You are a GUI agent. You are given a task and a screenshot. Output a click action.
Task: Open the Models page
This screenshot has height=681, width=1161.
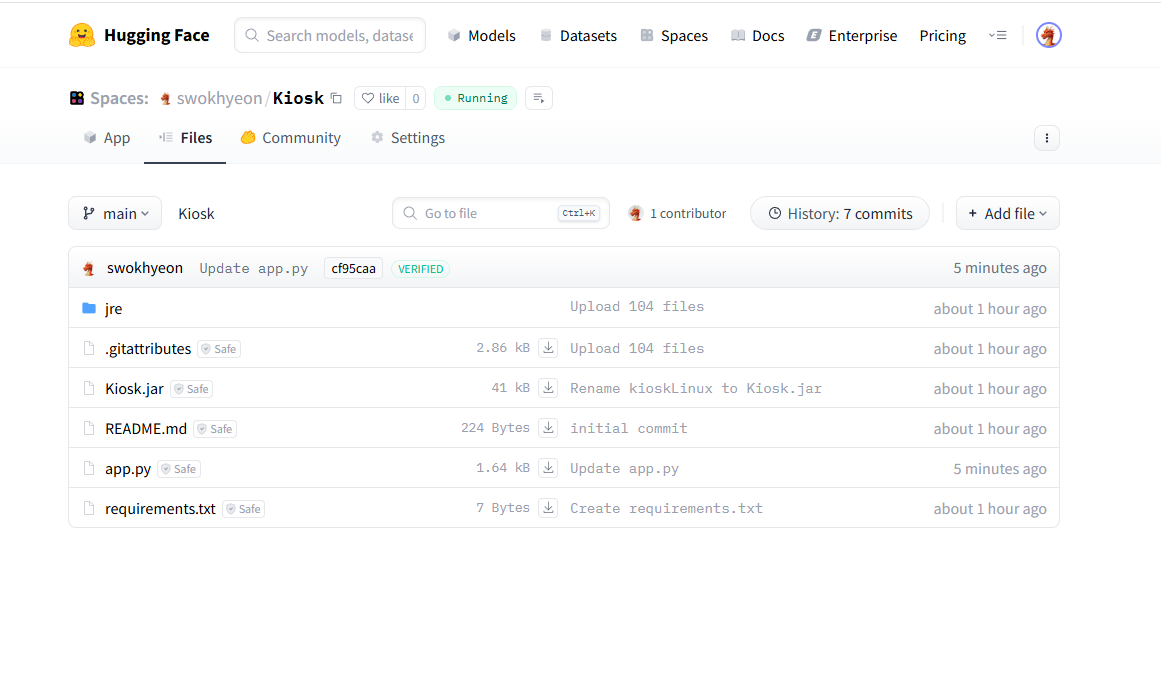click(482, 36)
